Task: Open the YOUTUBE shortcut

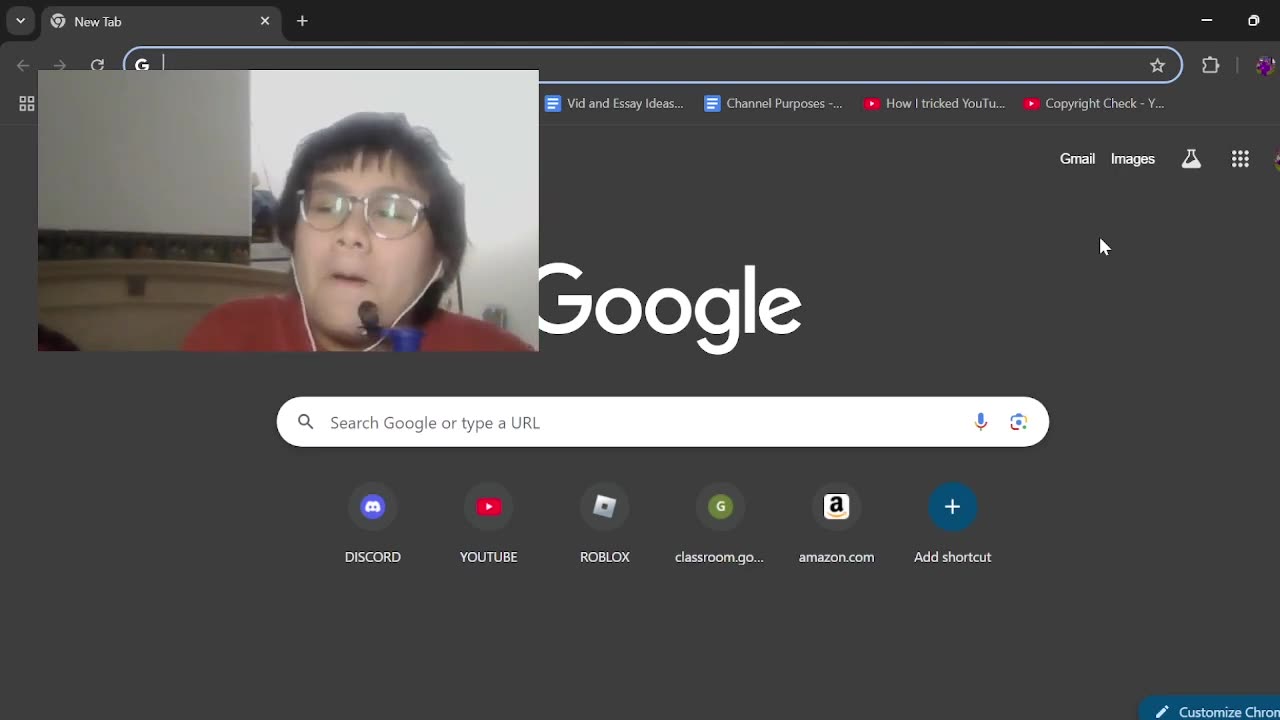Action: 489,525
